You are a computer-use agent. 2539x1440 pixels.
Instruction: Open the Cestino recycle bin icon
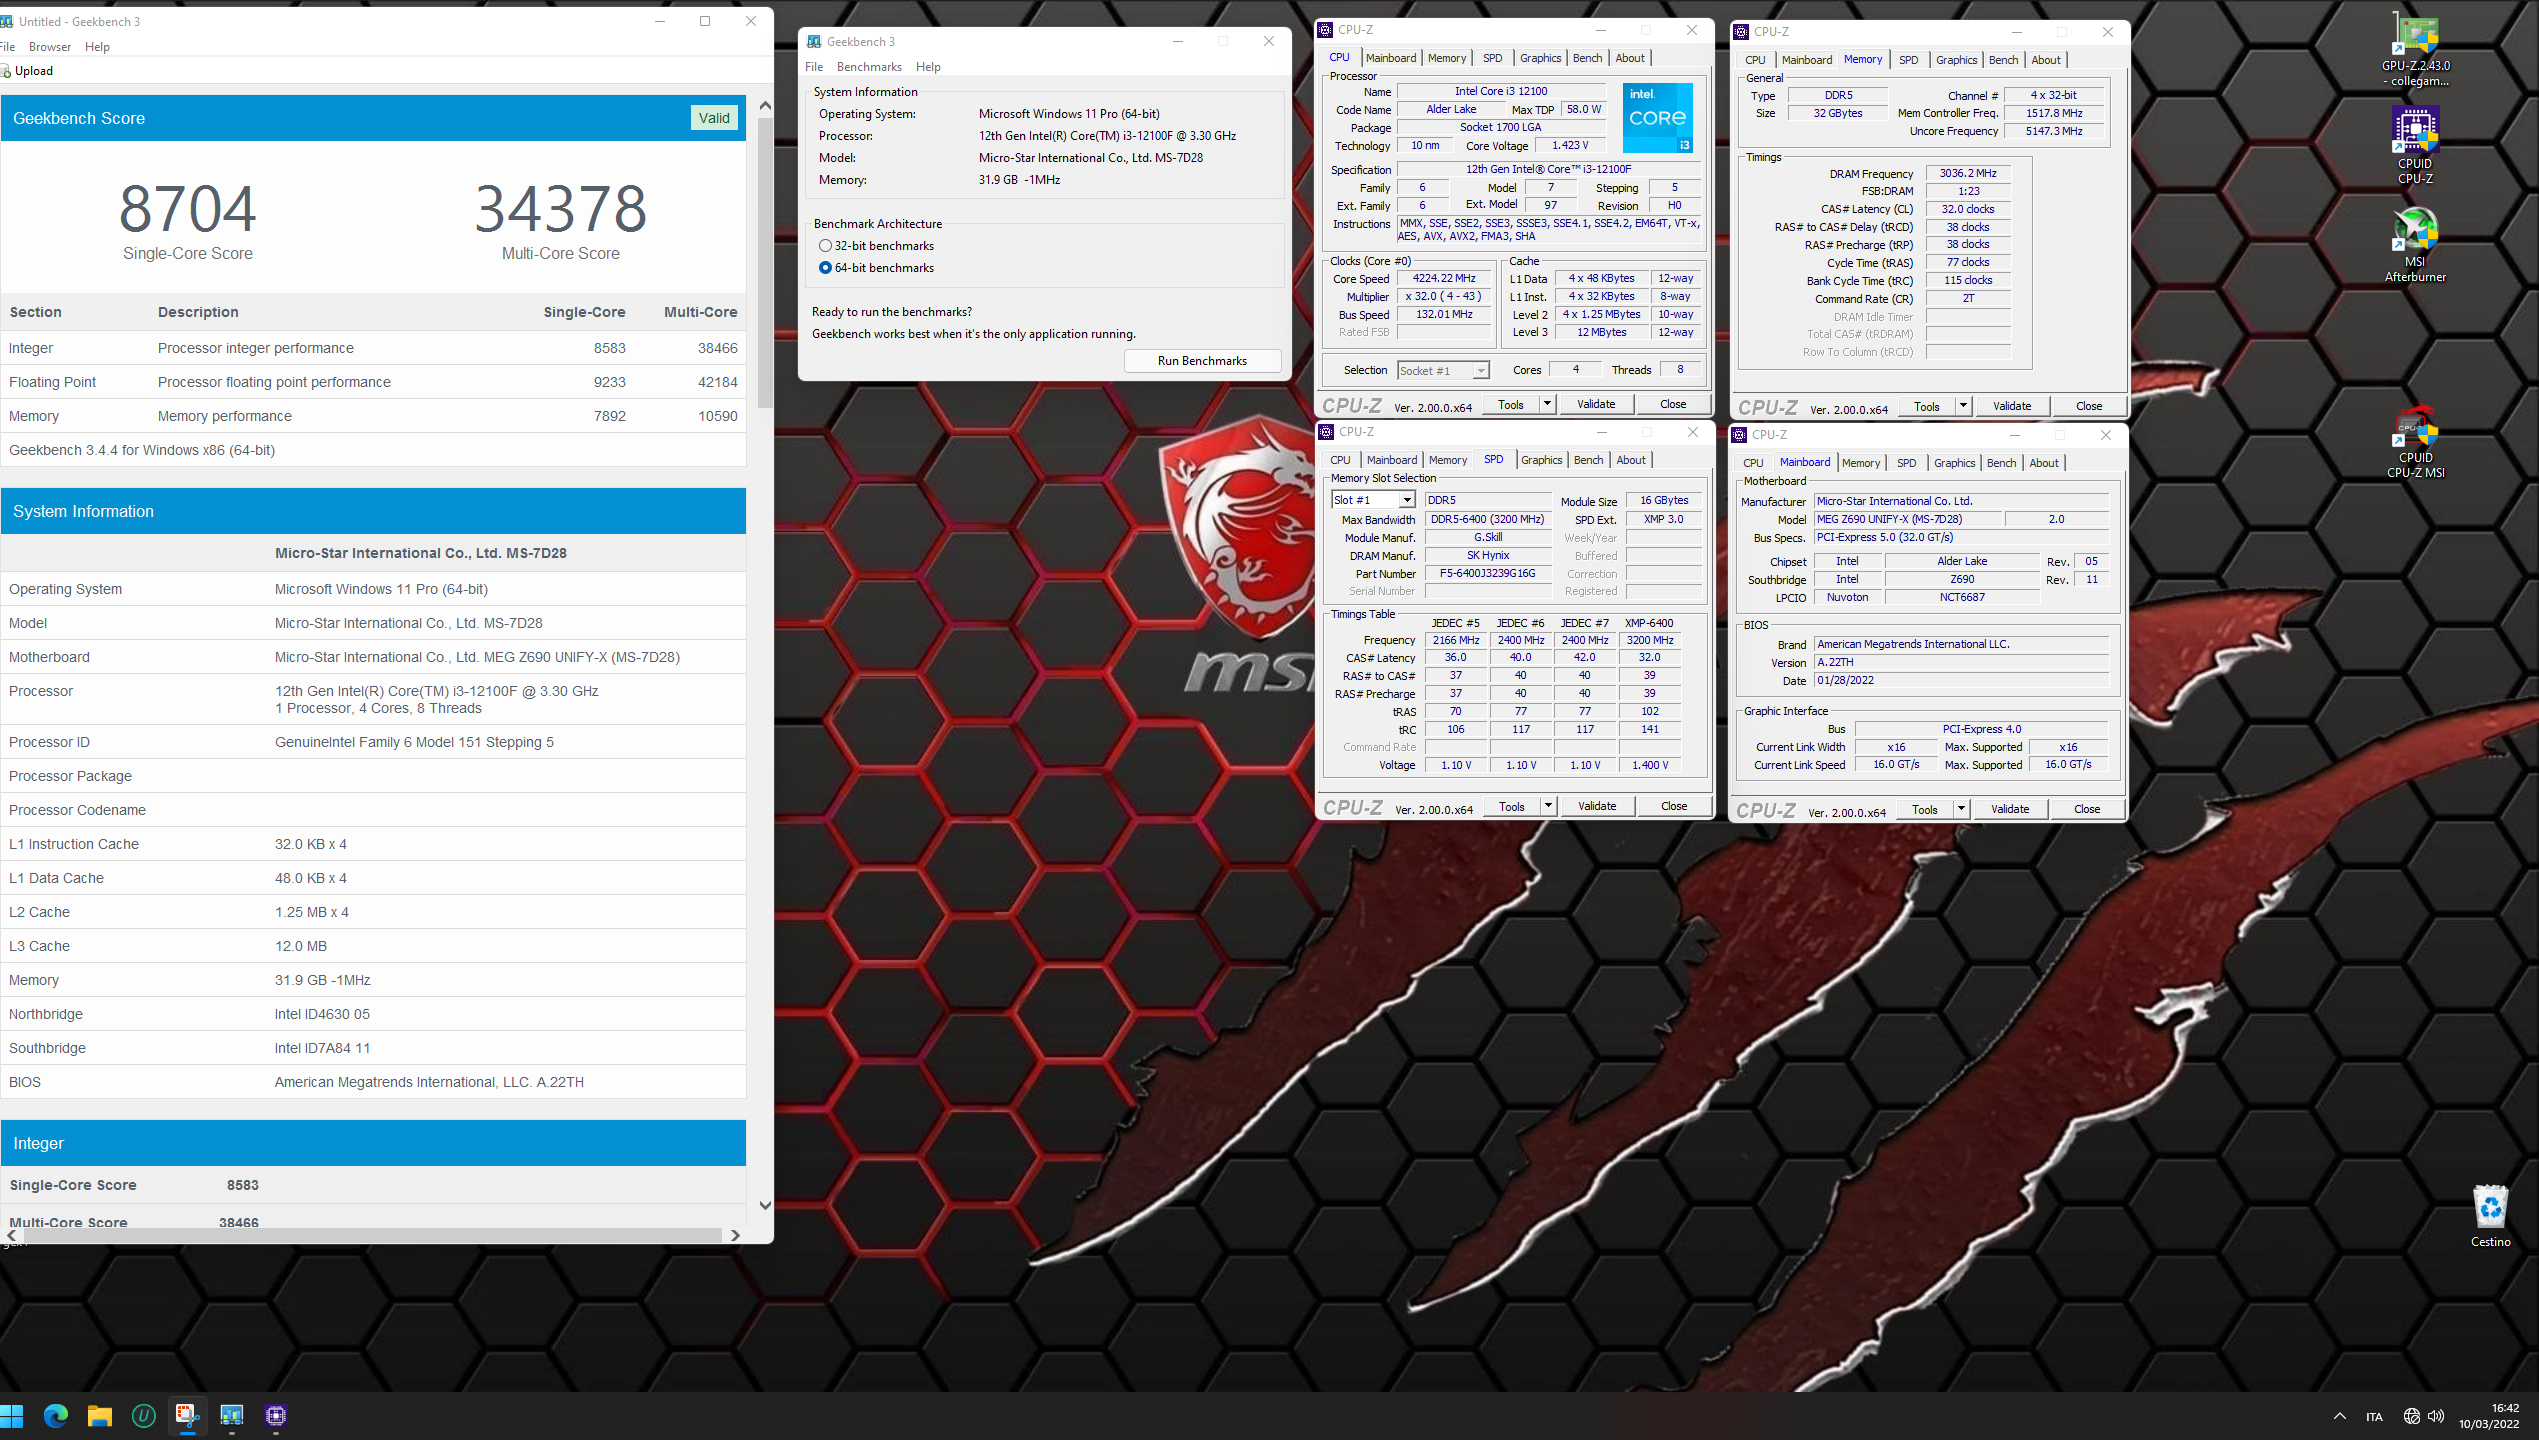coord(2490,1217)
